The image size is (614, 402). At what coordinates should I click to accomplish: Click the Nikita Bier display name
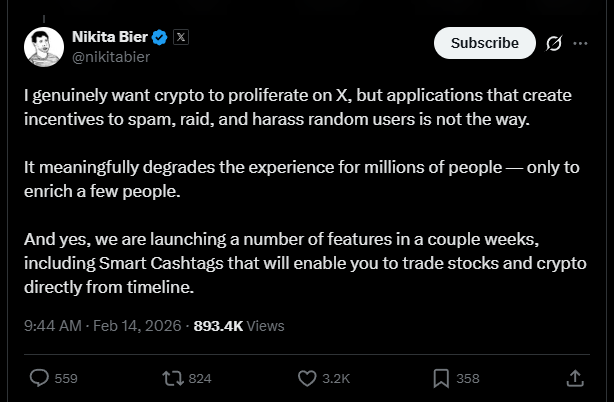point(109,37)
